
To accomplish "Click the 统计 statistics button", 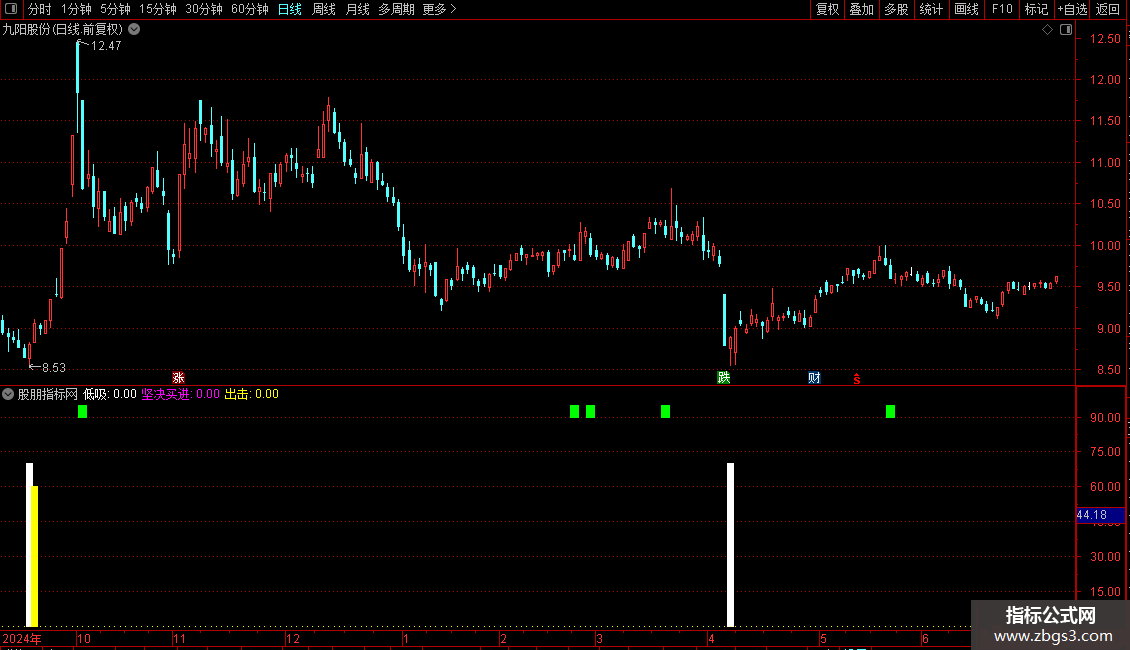I will coord(931,9).
